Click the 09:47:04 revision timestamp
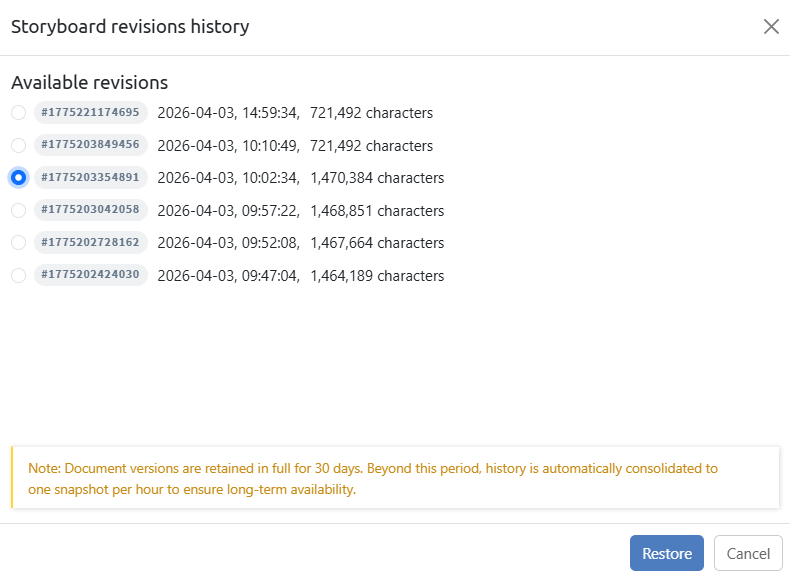The height and width of the screenshot is (577, 790). pos(228,276)
